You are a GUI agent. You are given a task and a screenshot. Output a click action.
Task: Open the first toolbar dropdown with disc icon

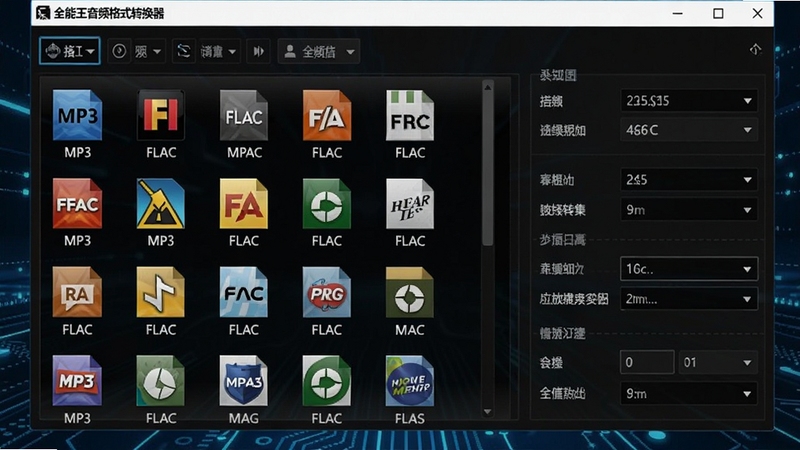(69, 51)
